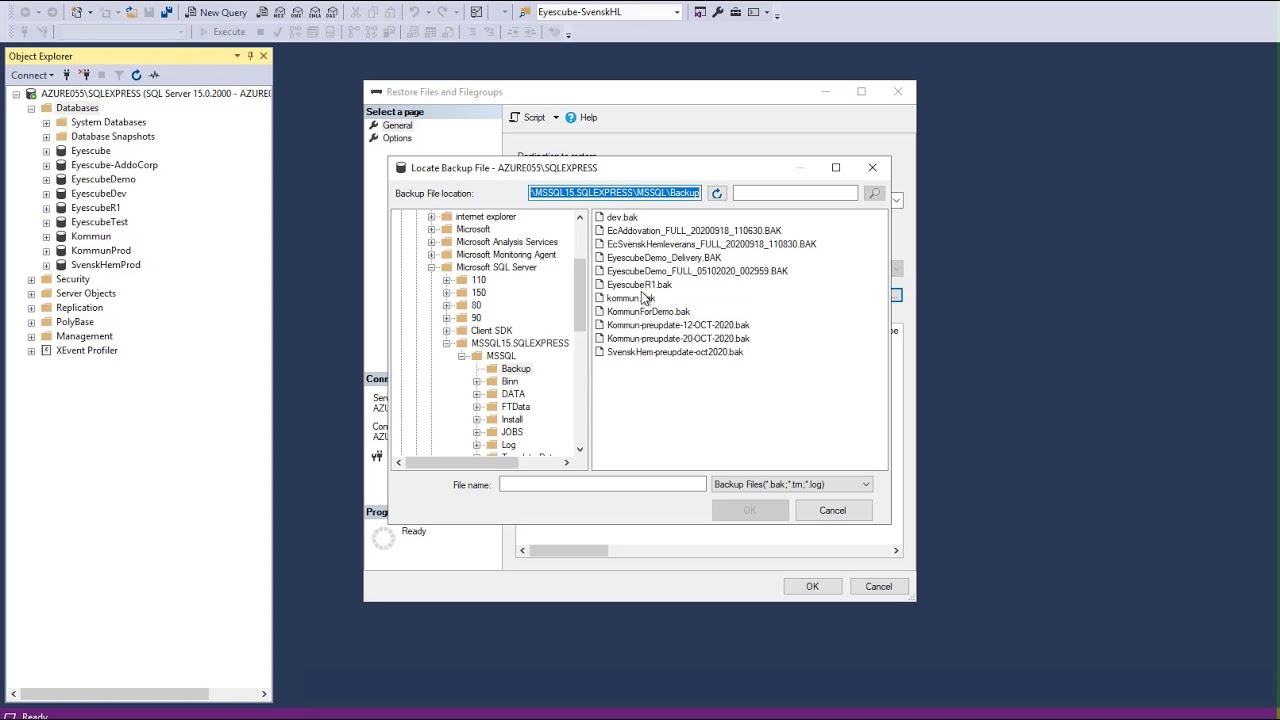Select the Options page

pyautogui.click(x=397, y=138)
